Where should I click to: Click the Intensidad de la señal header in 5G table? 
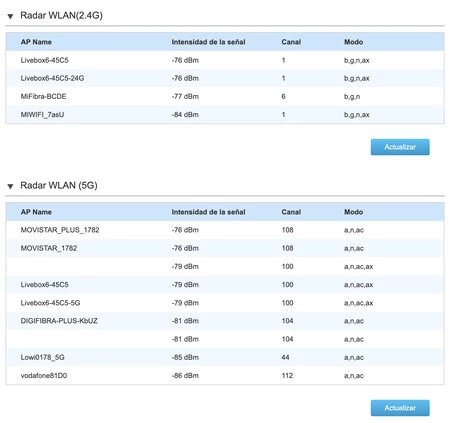click(x=208, y=212)
